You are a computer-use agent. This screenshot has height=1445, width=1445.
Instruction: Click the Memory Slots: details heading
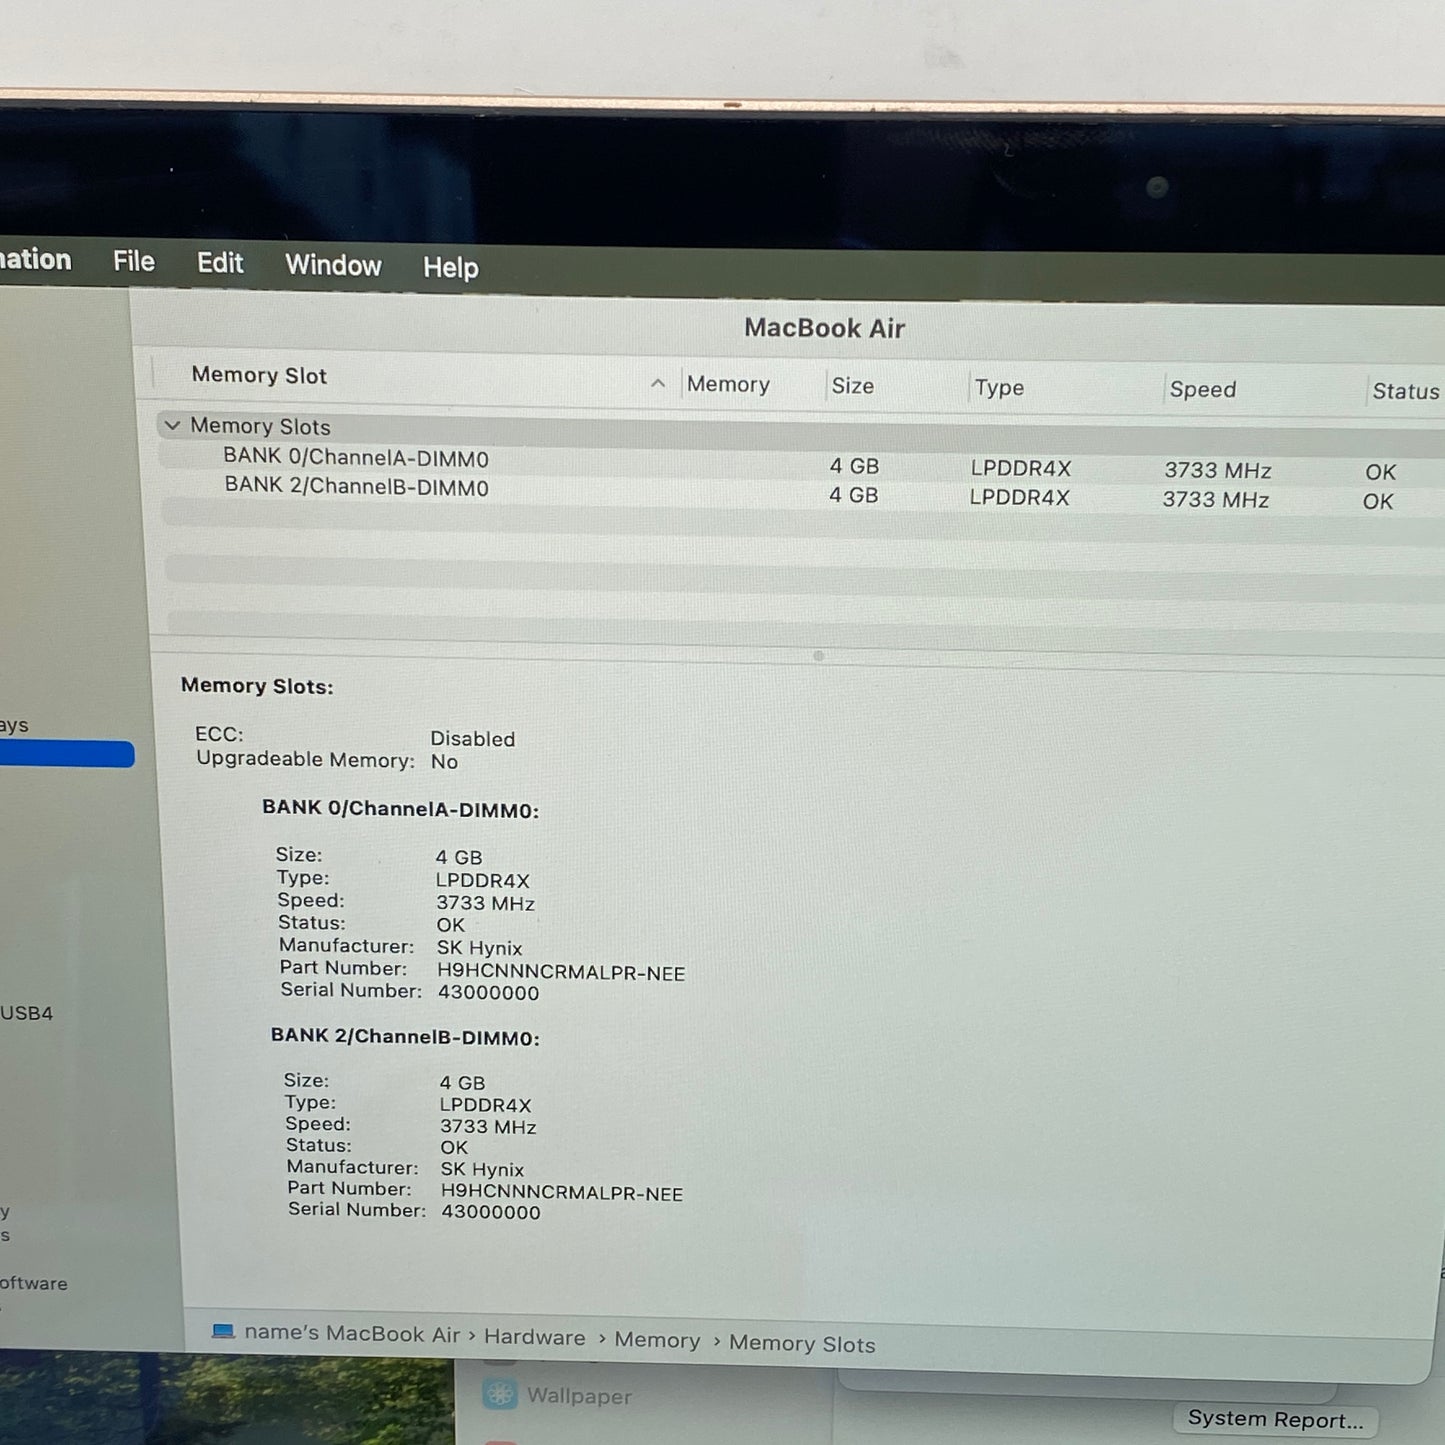click(x=257, y=686)
